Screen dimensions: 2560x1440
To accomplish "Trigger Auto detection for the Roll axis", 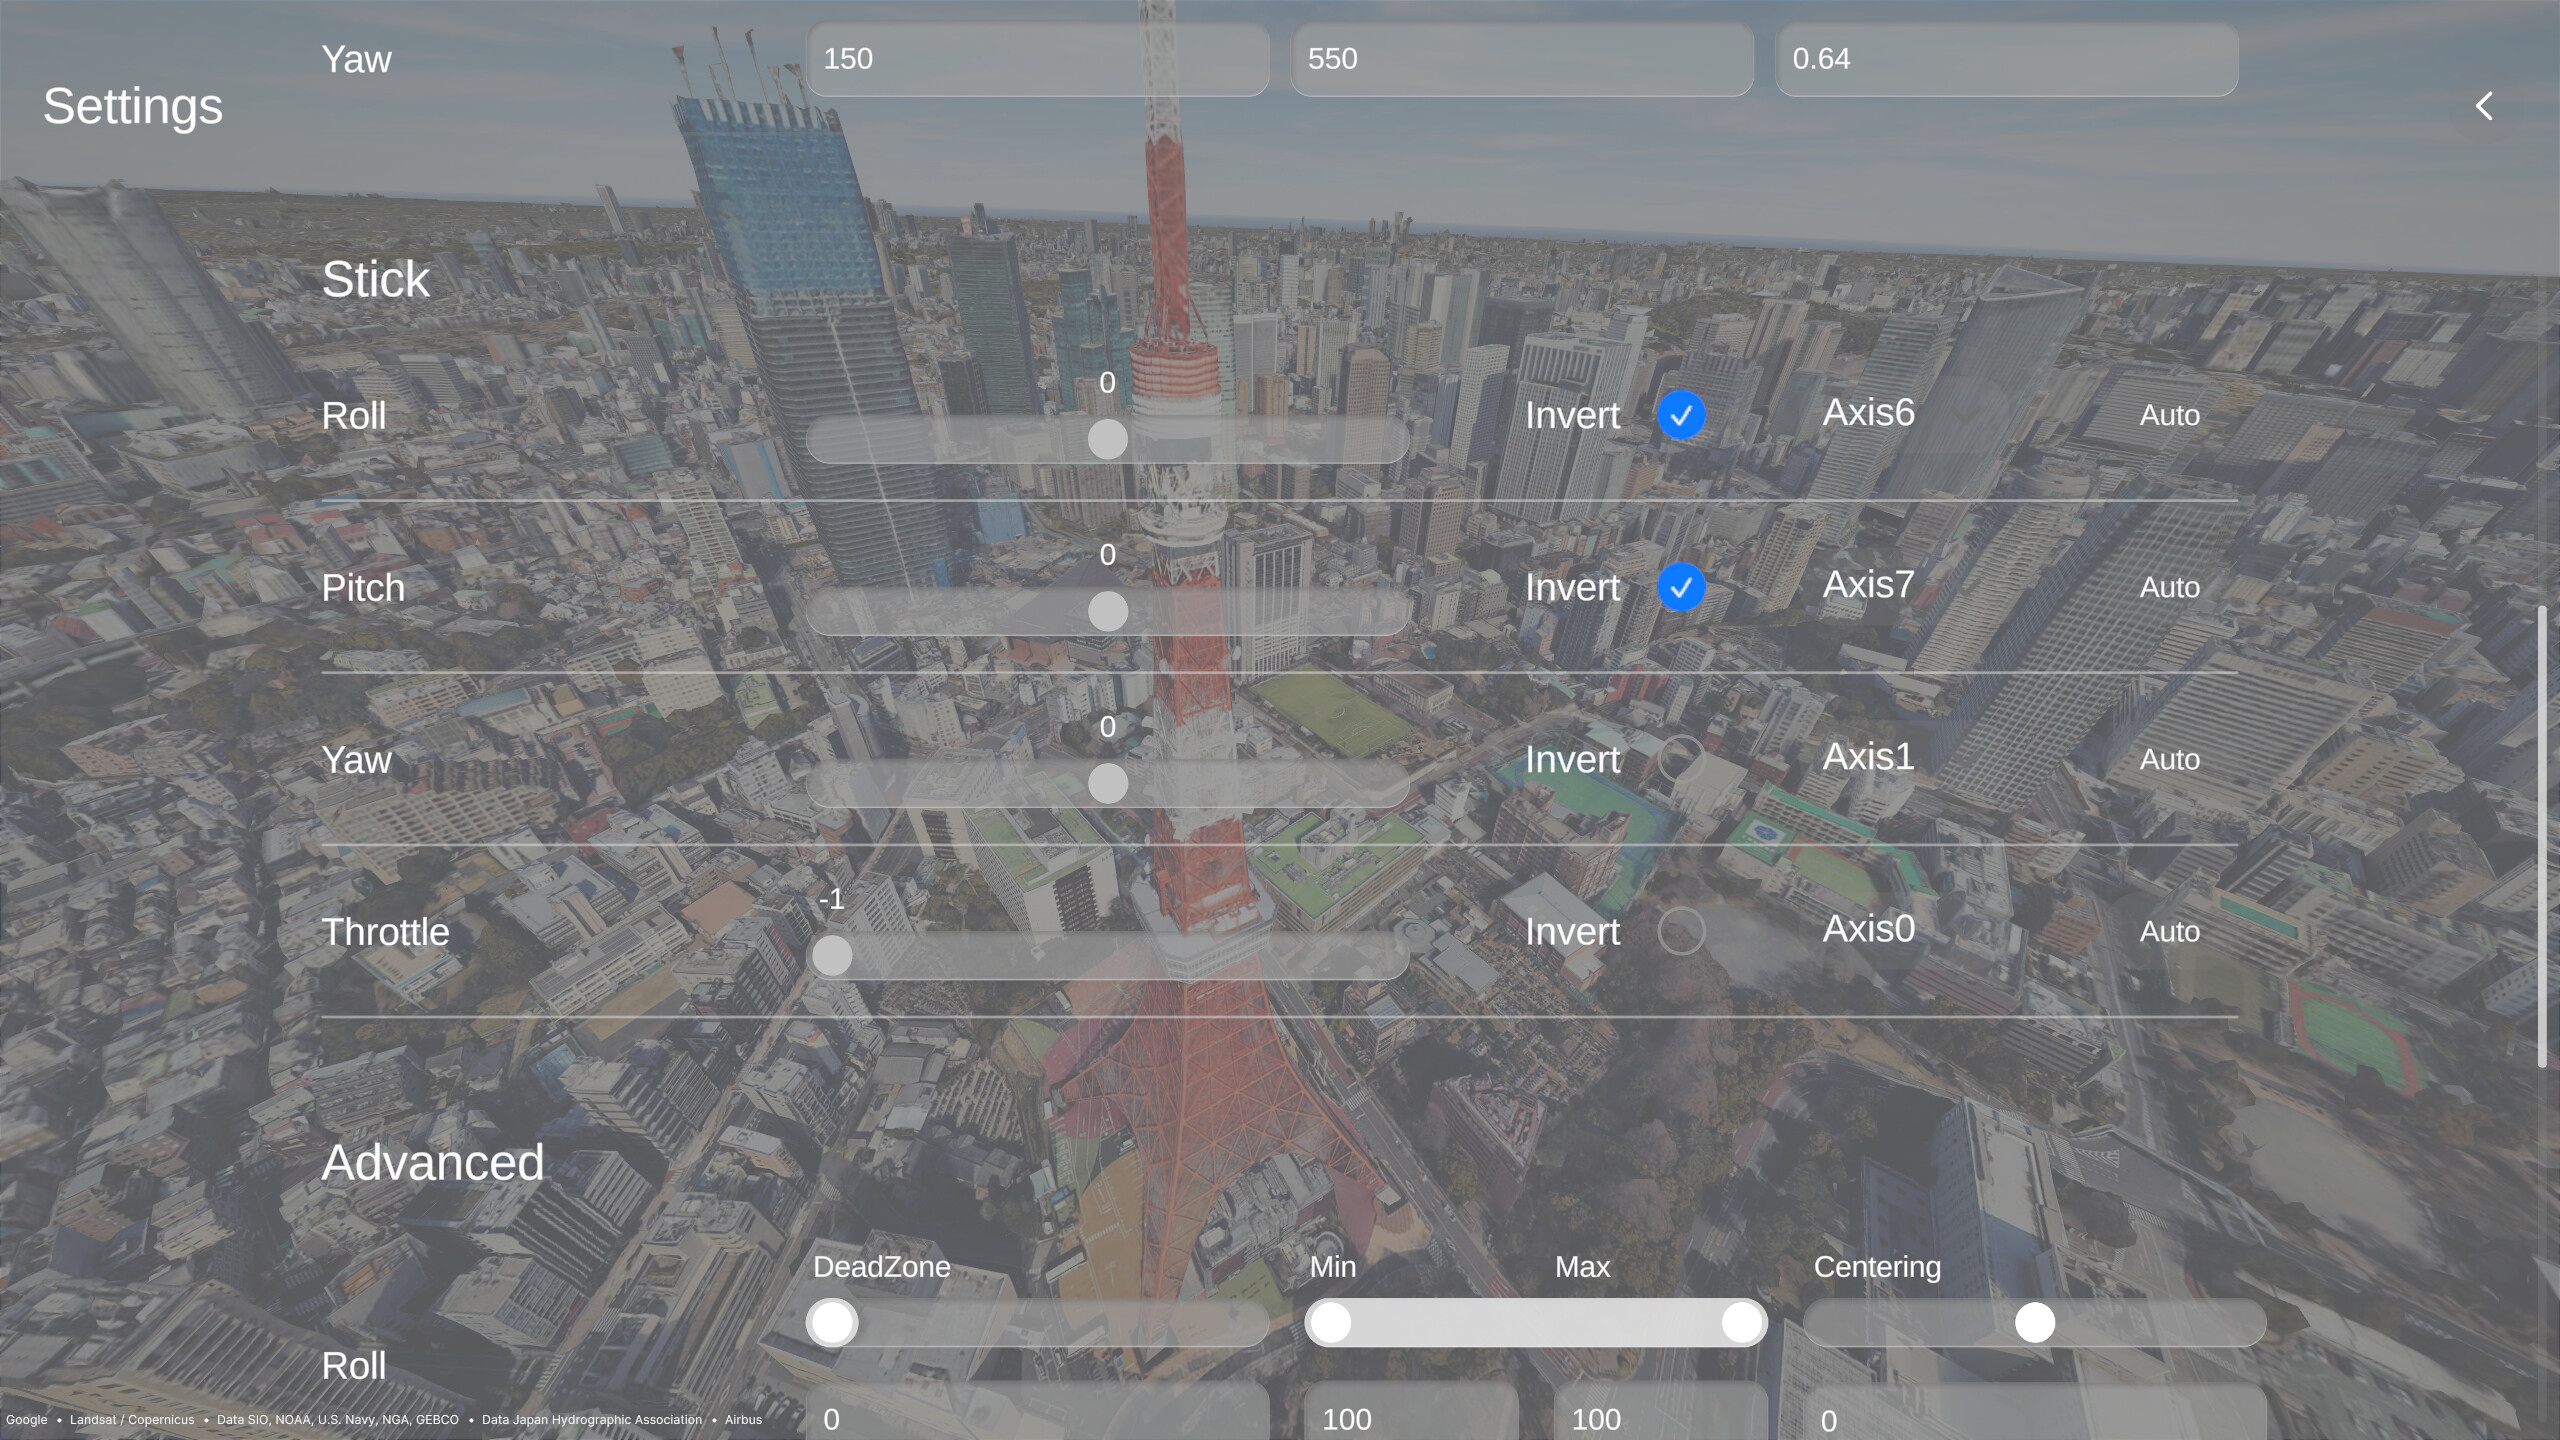I will 2169,415.
